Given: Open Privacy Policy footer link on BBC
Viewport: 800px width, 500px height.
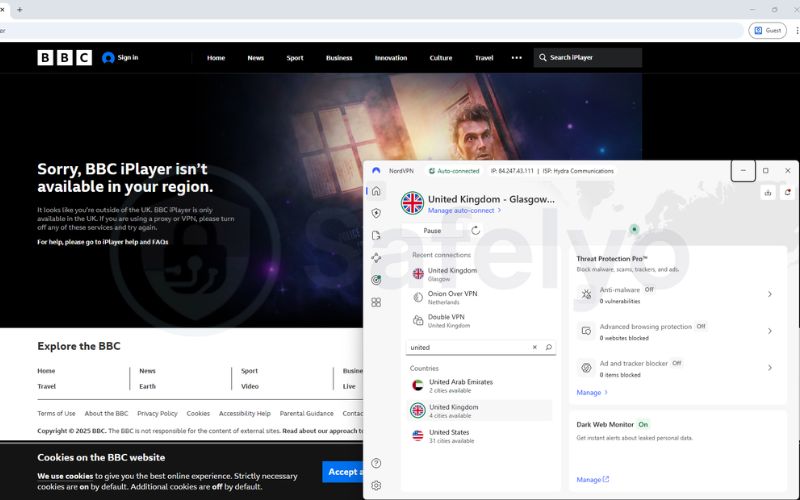Looking at the screenshot, I should (157, 413).
